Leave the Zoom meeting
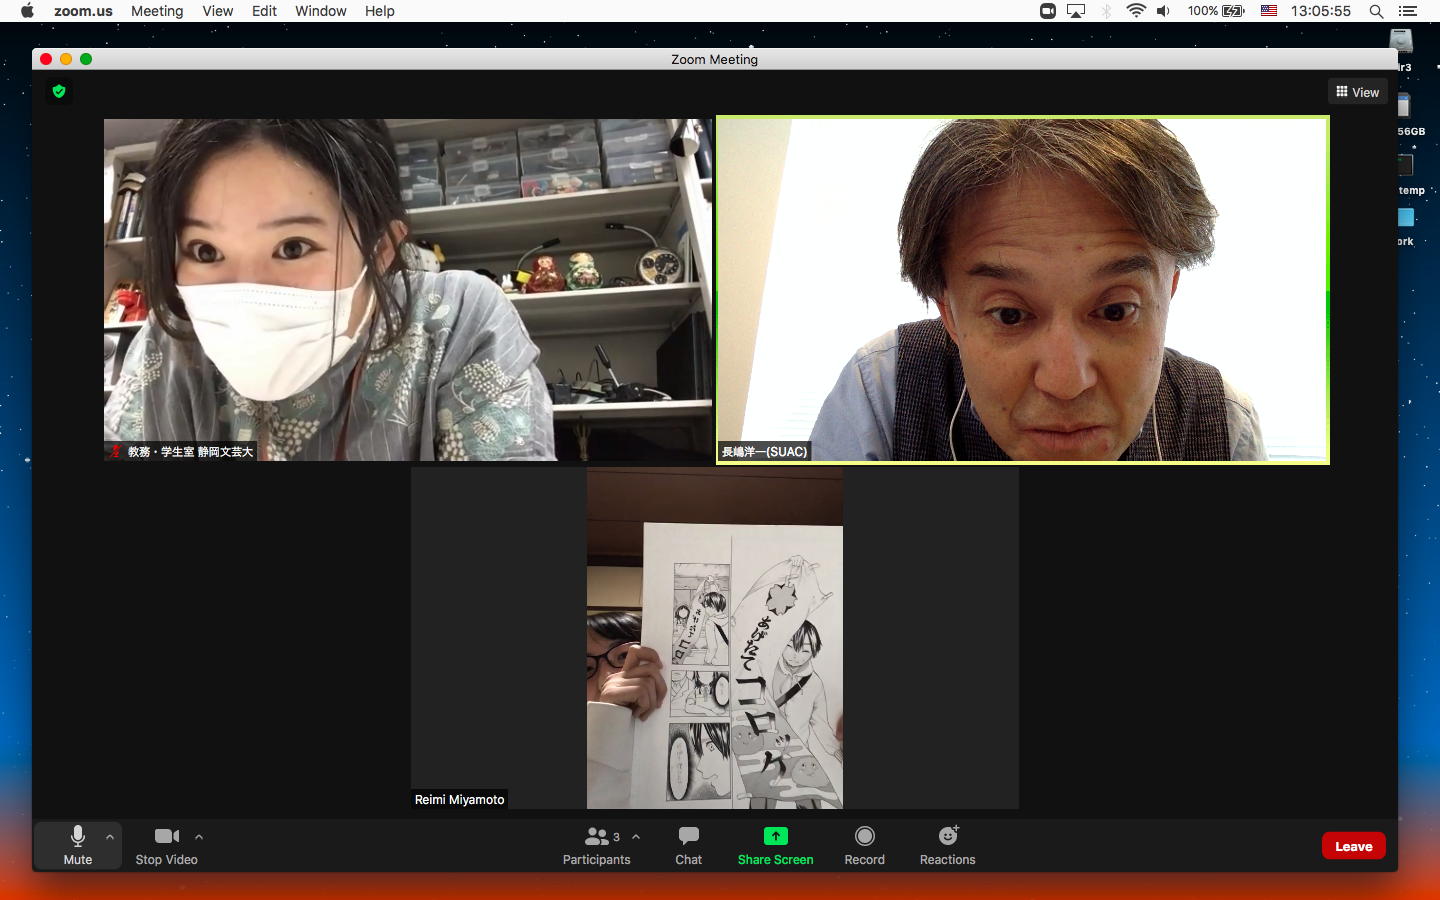1440x900 pixels. click(x=1354, y=846)
